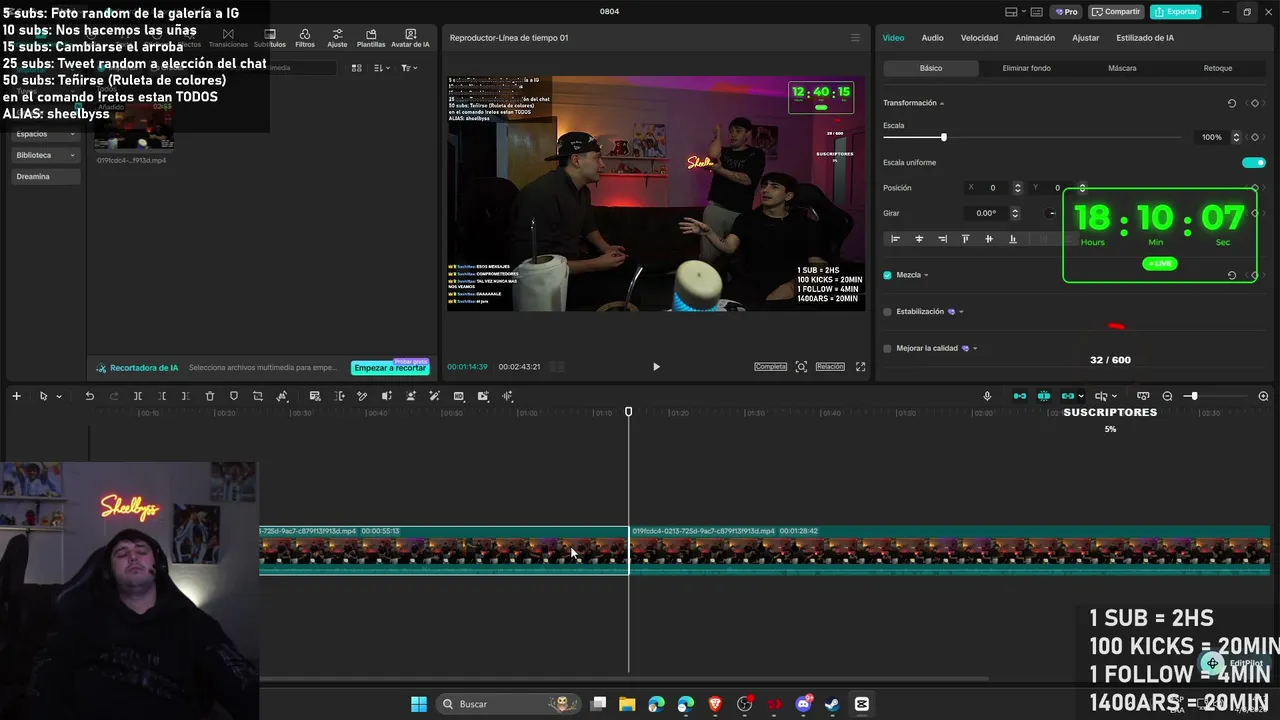The width and height of the screenshot is (1280, 720).
Task: Align the clip to the bottom edge
Action: click(x=1013, y=239)
